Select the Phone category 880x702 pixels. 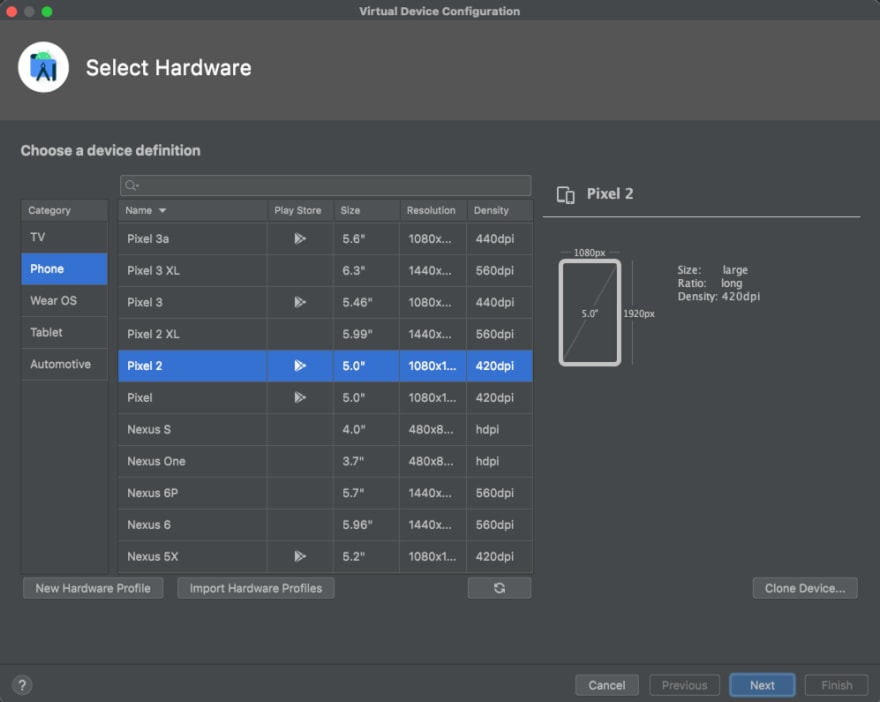coord(64,269)
